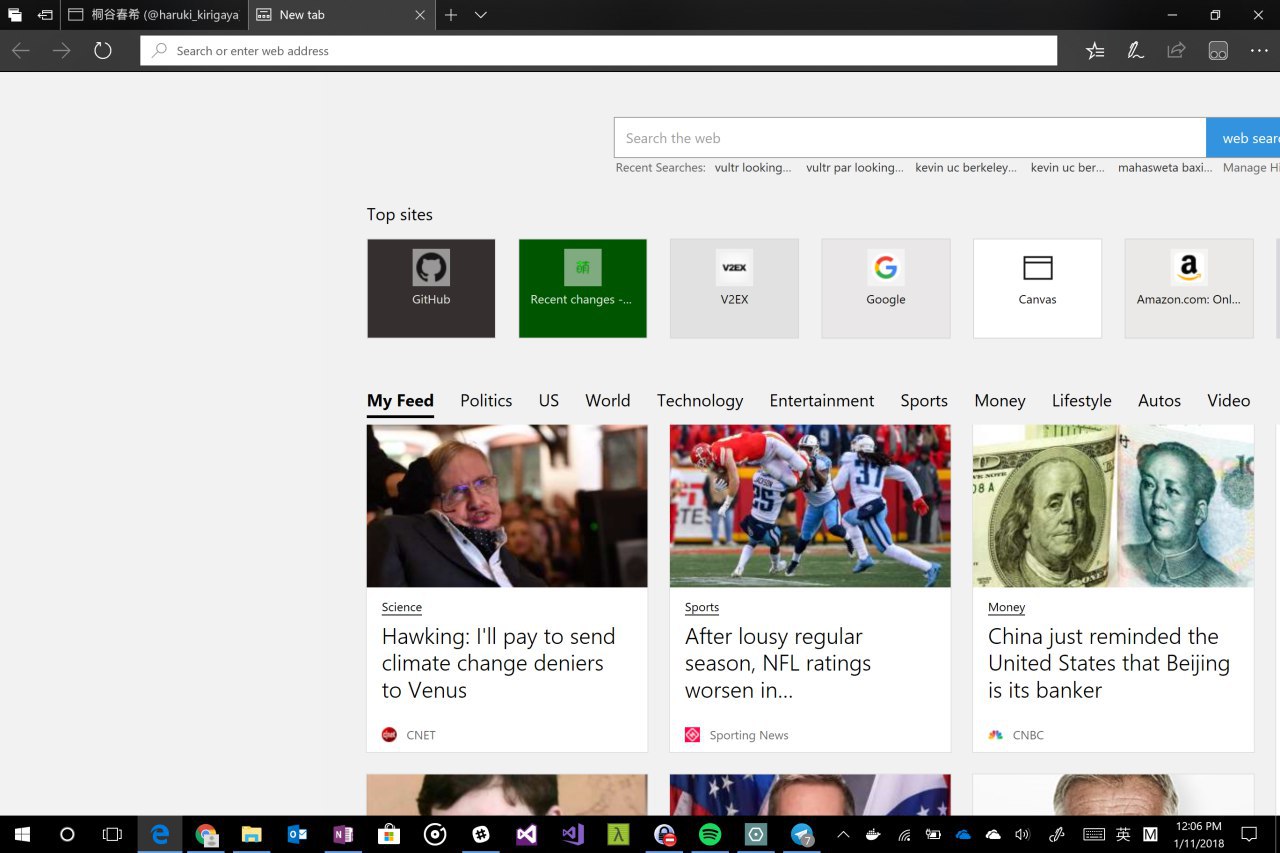Click the blue web search button
Image resolution: width=1280 pixels, height=853 pixels.
(1243, 138)
